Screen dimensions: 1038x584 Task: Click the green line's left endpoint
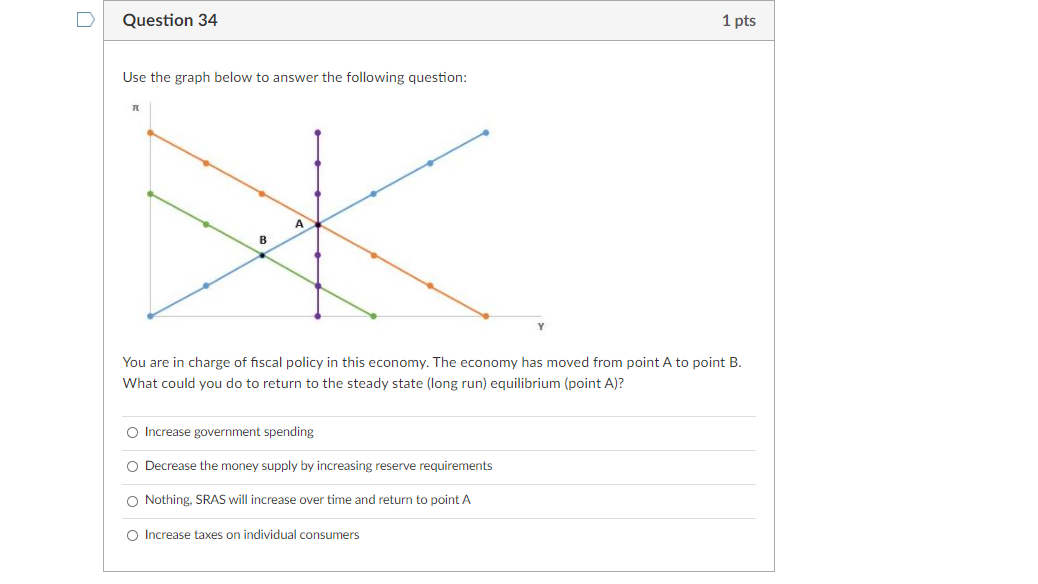(x=150, y=194)
